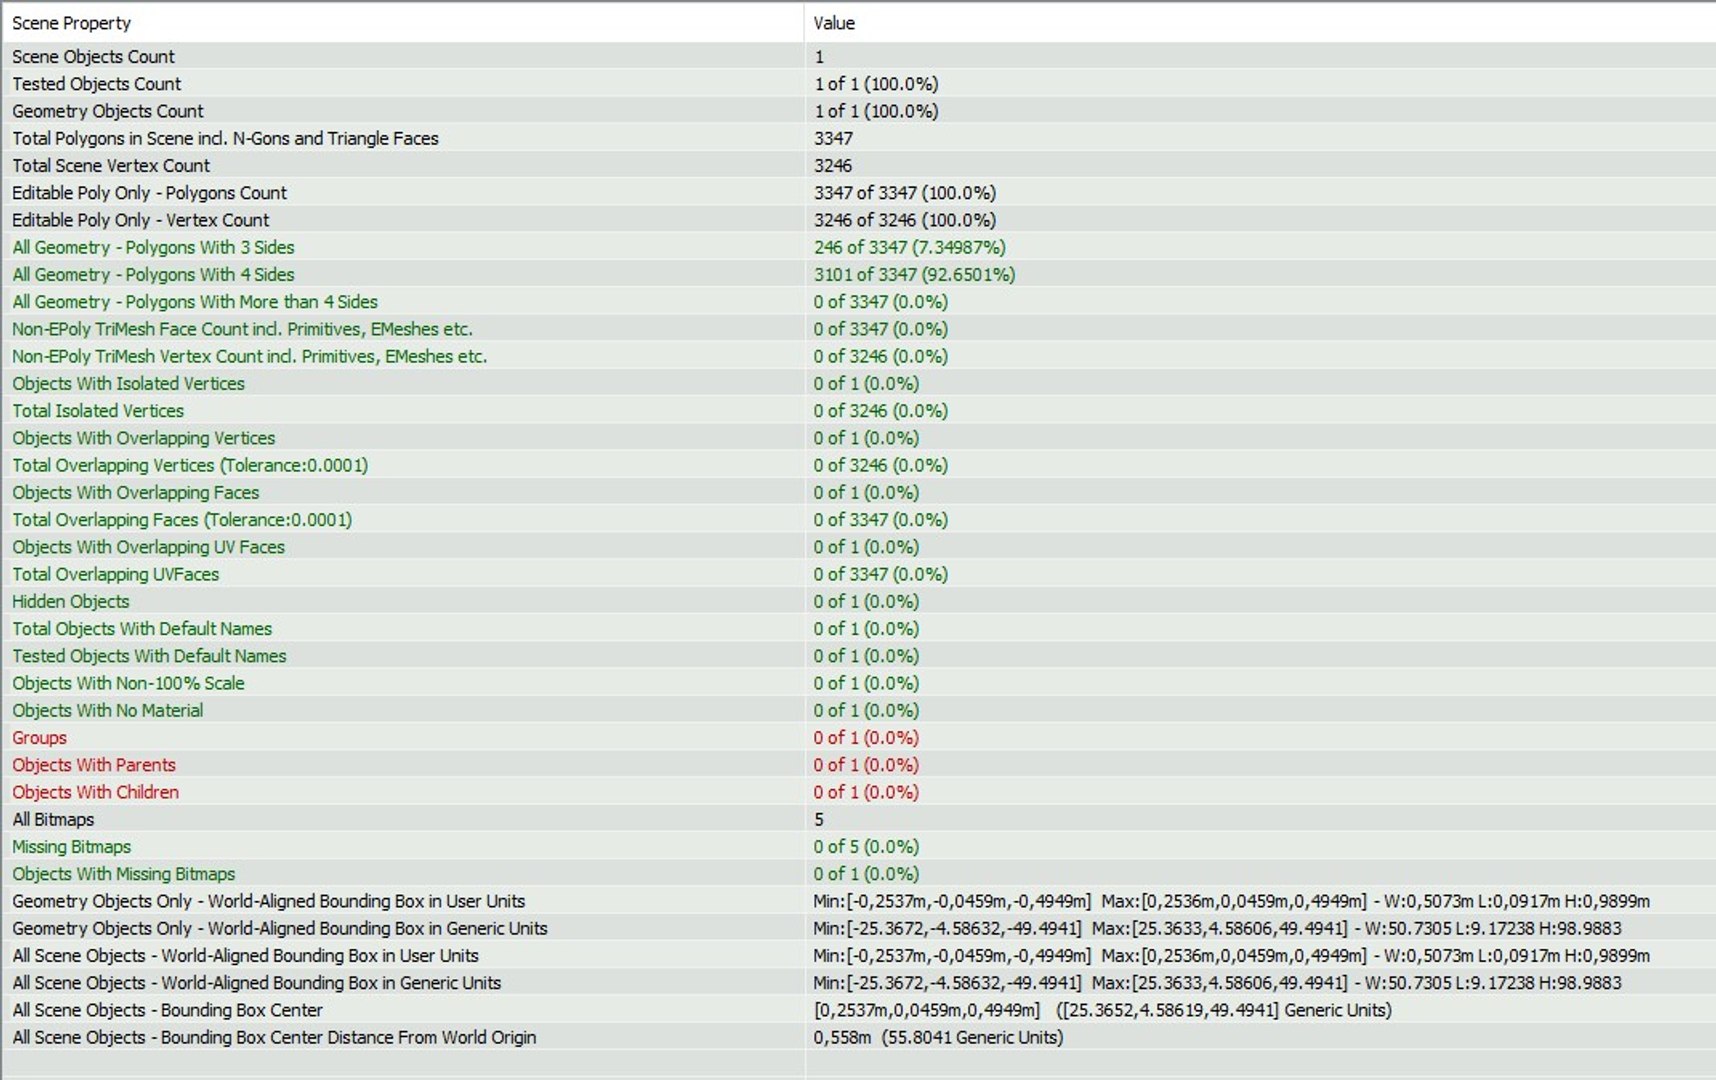
Task: Select Objects With Overlapping Faces row
Action: [859, 492]
